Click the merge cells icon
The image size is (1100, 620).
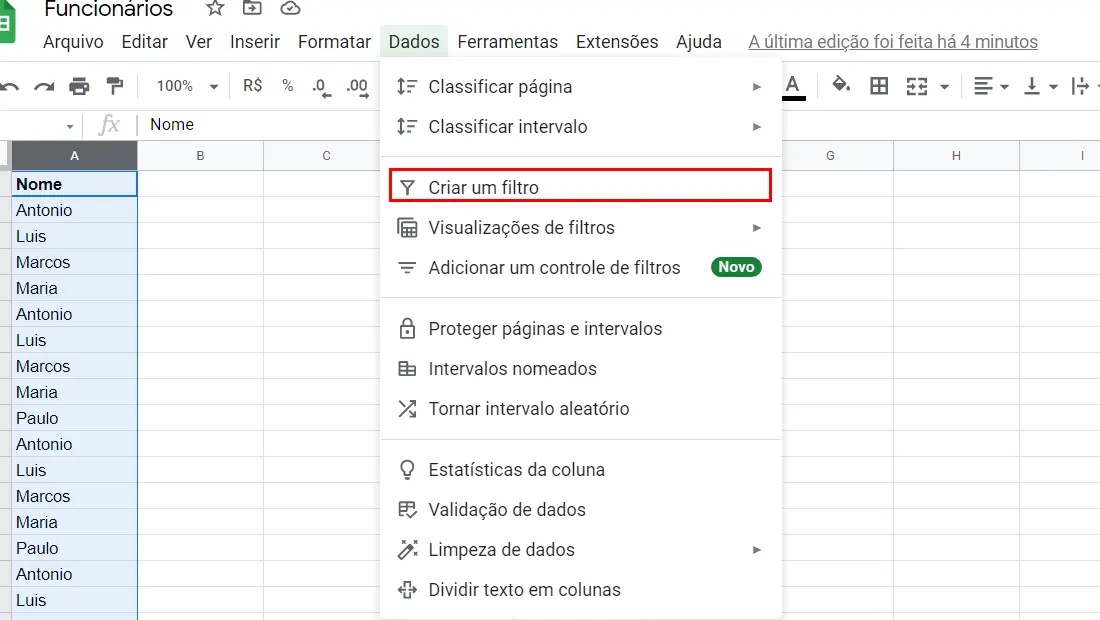[x=917, y=86]
